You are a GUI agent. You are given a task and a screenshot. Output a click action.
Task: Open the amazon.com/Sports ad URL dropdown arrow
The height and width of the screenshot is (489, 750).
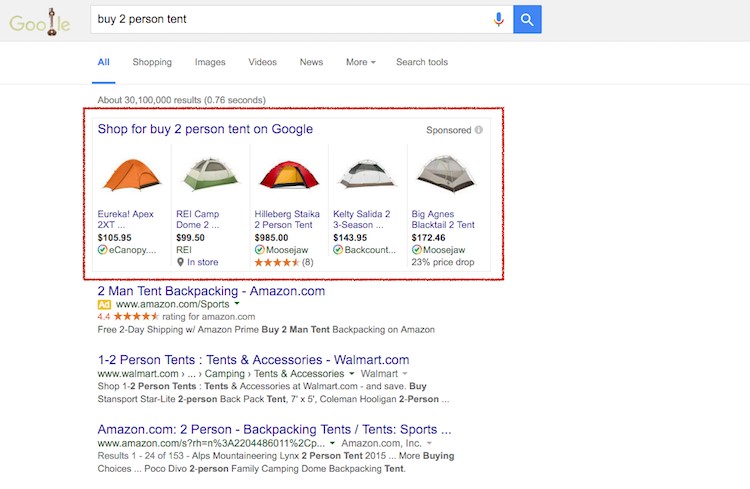(237, 303)
